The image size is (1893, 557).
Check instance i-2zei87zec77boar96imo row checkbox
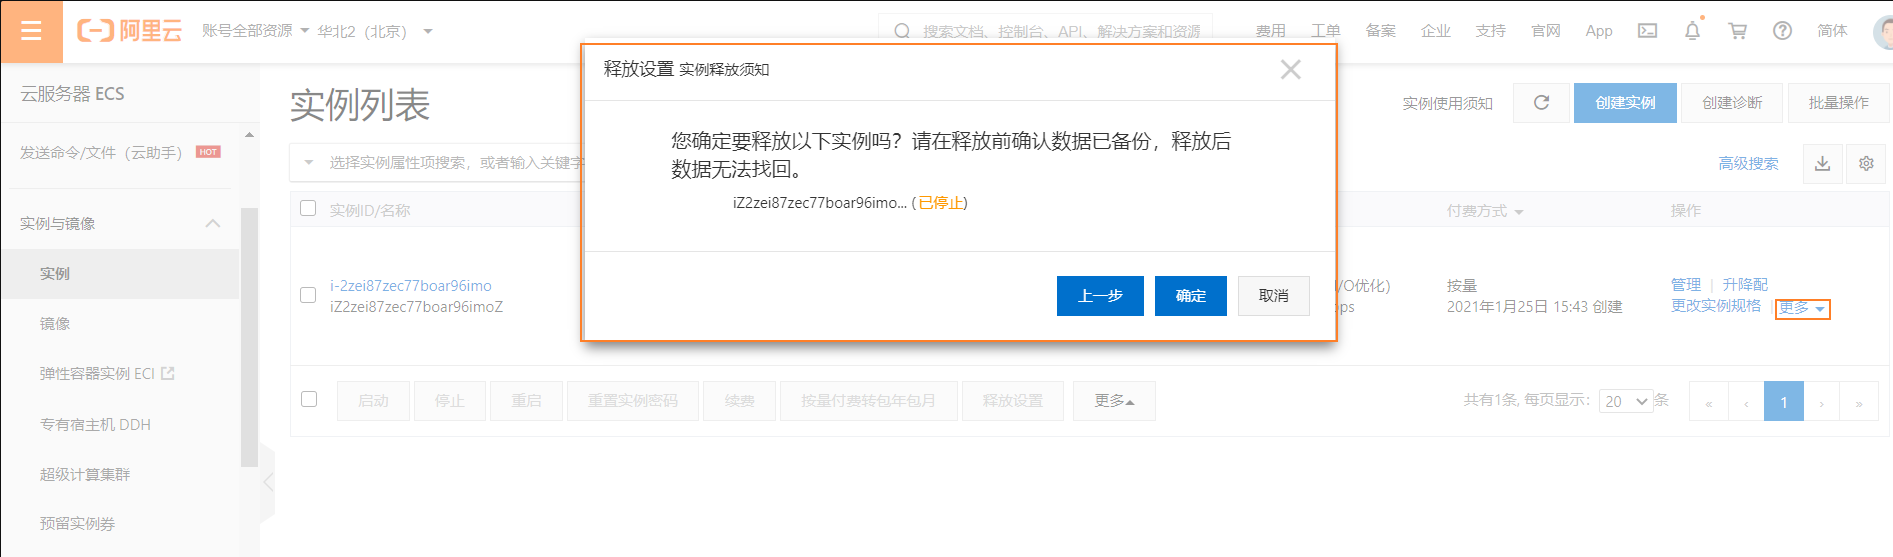coord(308,295)
